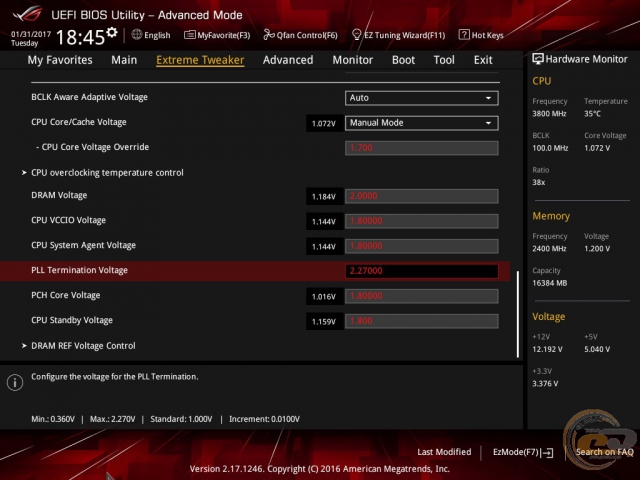
Task: Expand CPU overclocking temperature control
Action: [x=107, y=173]
